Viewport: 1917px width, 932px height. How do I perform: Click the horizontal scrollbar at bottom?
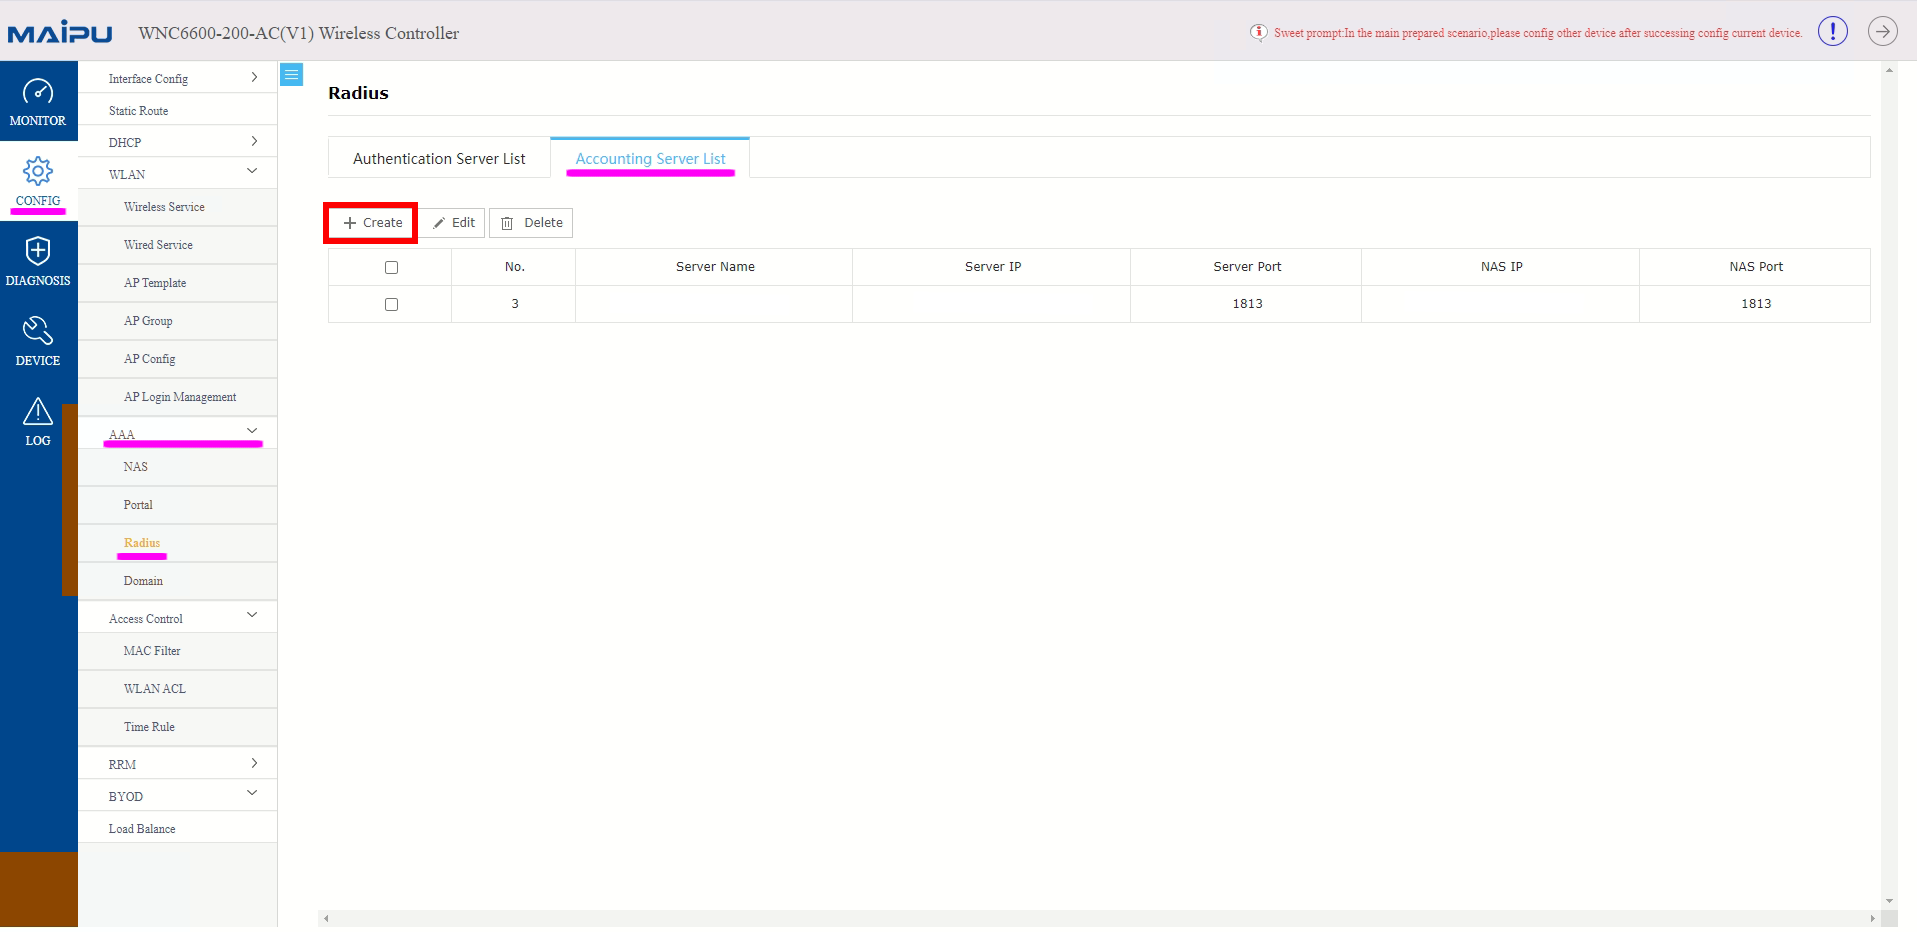click(x=1098, y=918)
